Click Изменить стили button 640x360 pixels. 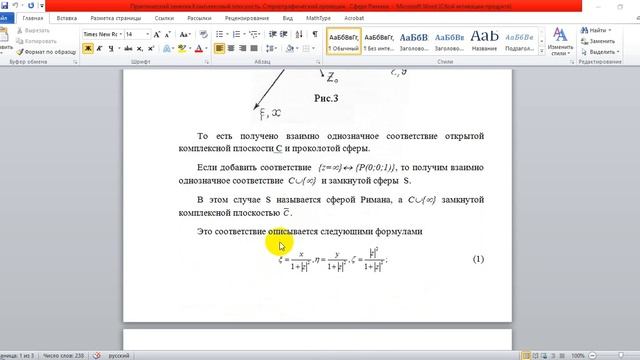click(560, 42)
